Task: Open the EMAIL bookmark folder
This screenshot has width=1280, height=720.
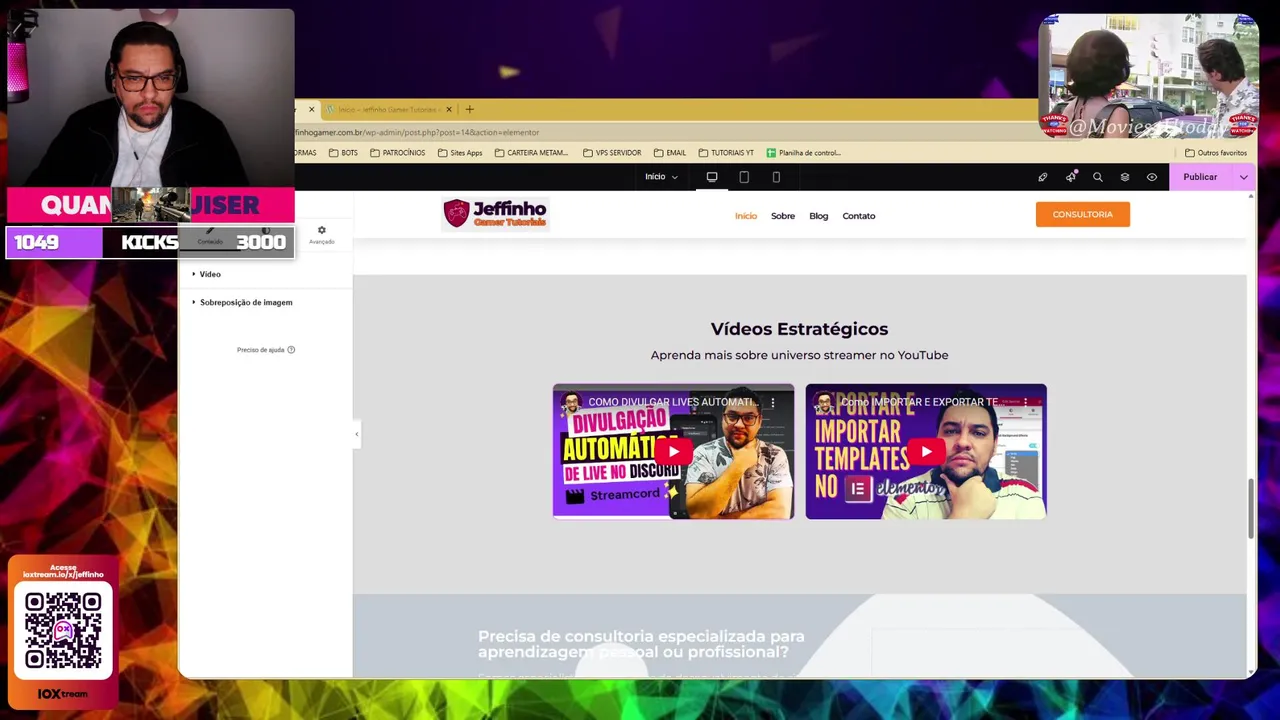Action: 670,153
